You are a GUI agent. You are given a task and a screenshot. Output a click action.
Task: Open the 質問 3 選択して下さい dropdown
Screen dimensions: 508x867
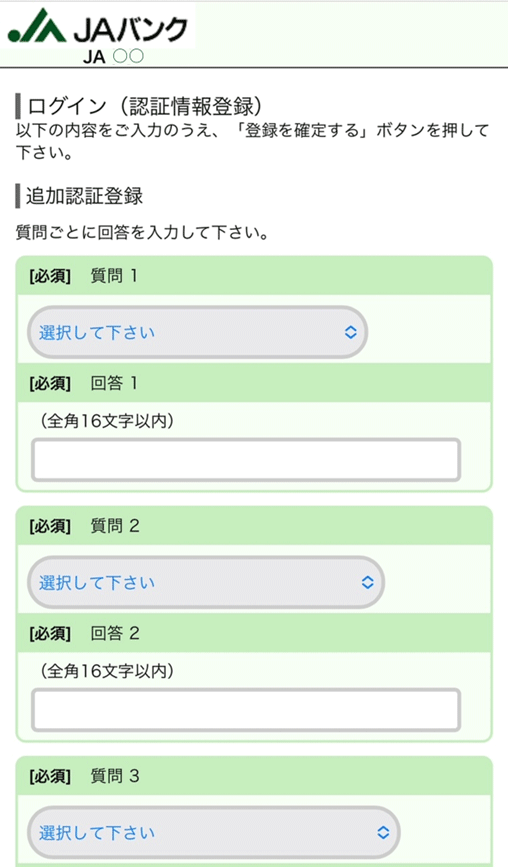click(x=213, y=832)
